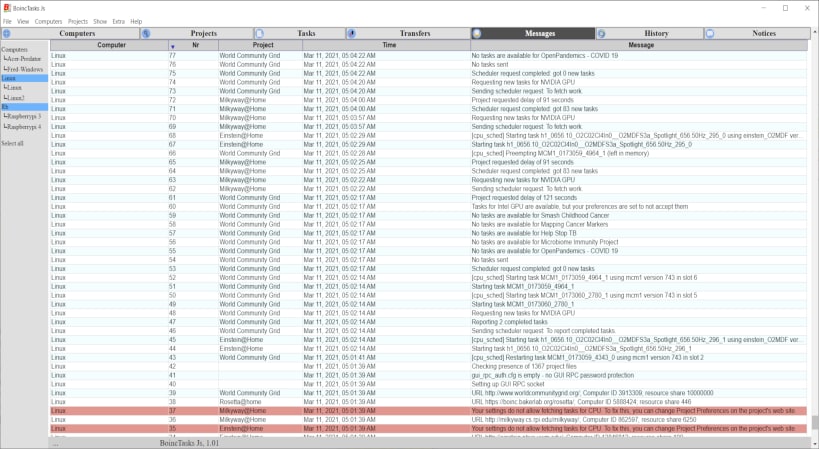Select Fred-Windows in the computers tree
The image size is (819, 449).
click(25, 69)
